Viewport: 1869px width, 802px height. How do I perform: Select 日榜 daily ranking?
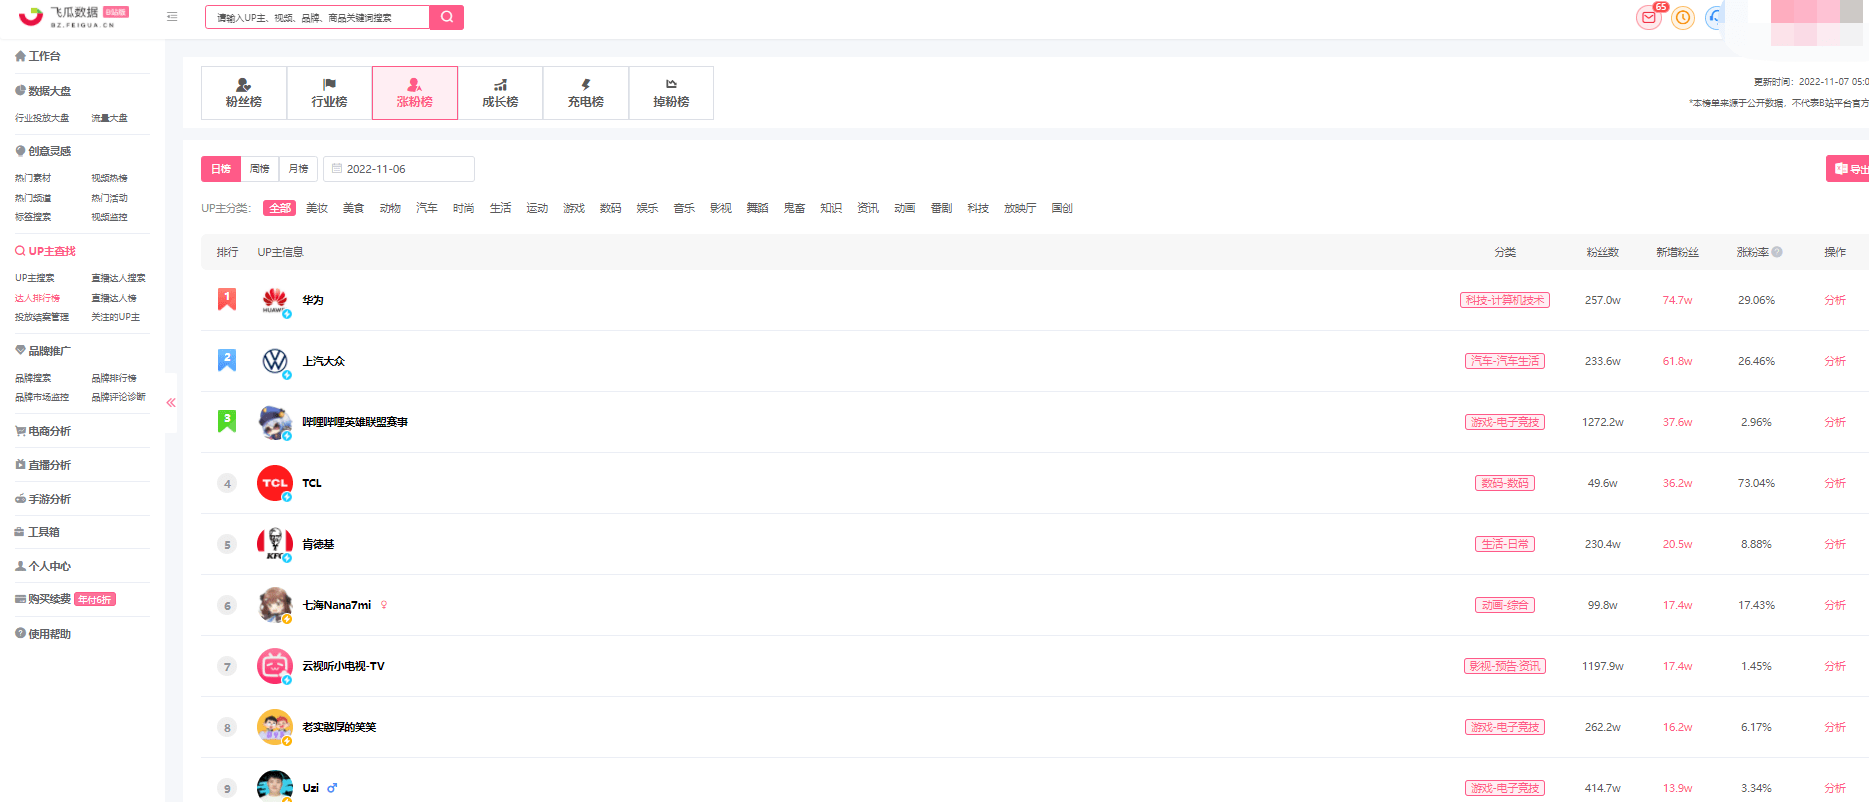point(221,169)
